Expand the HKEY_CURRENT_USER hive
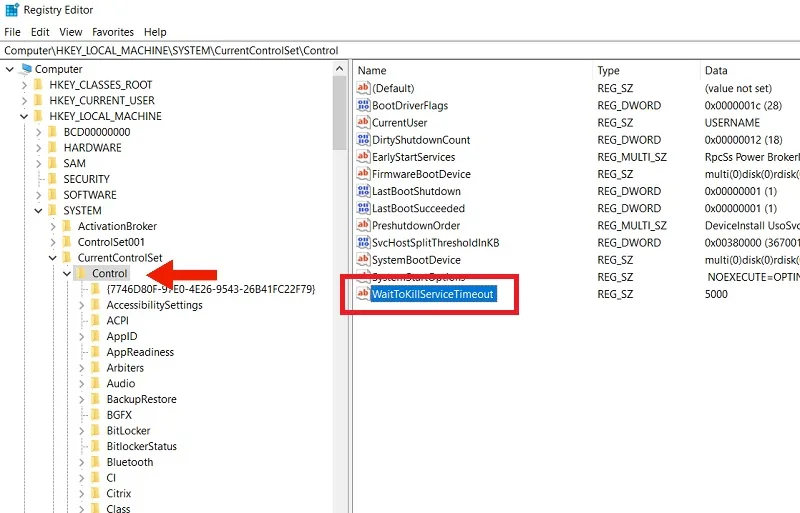 pyautogui.click(x=23, y=101)
